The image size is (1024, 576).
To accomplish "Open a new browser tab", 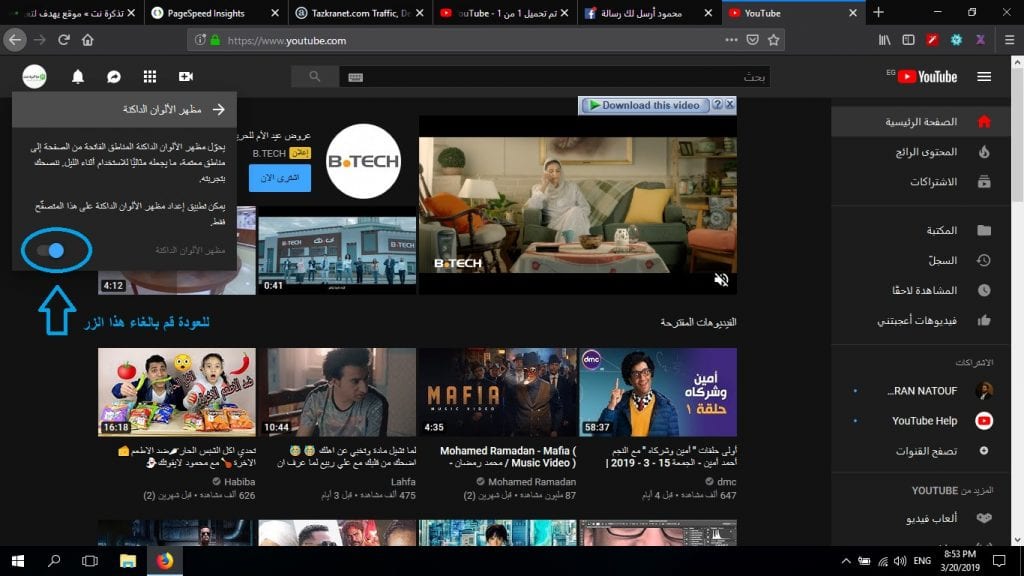I will click(x=878, y=13).
